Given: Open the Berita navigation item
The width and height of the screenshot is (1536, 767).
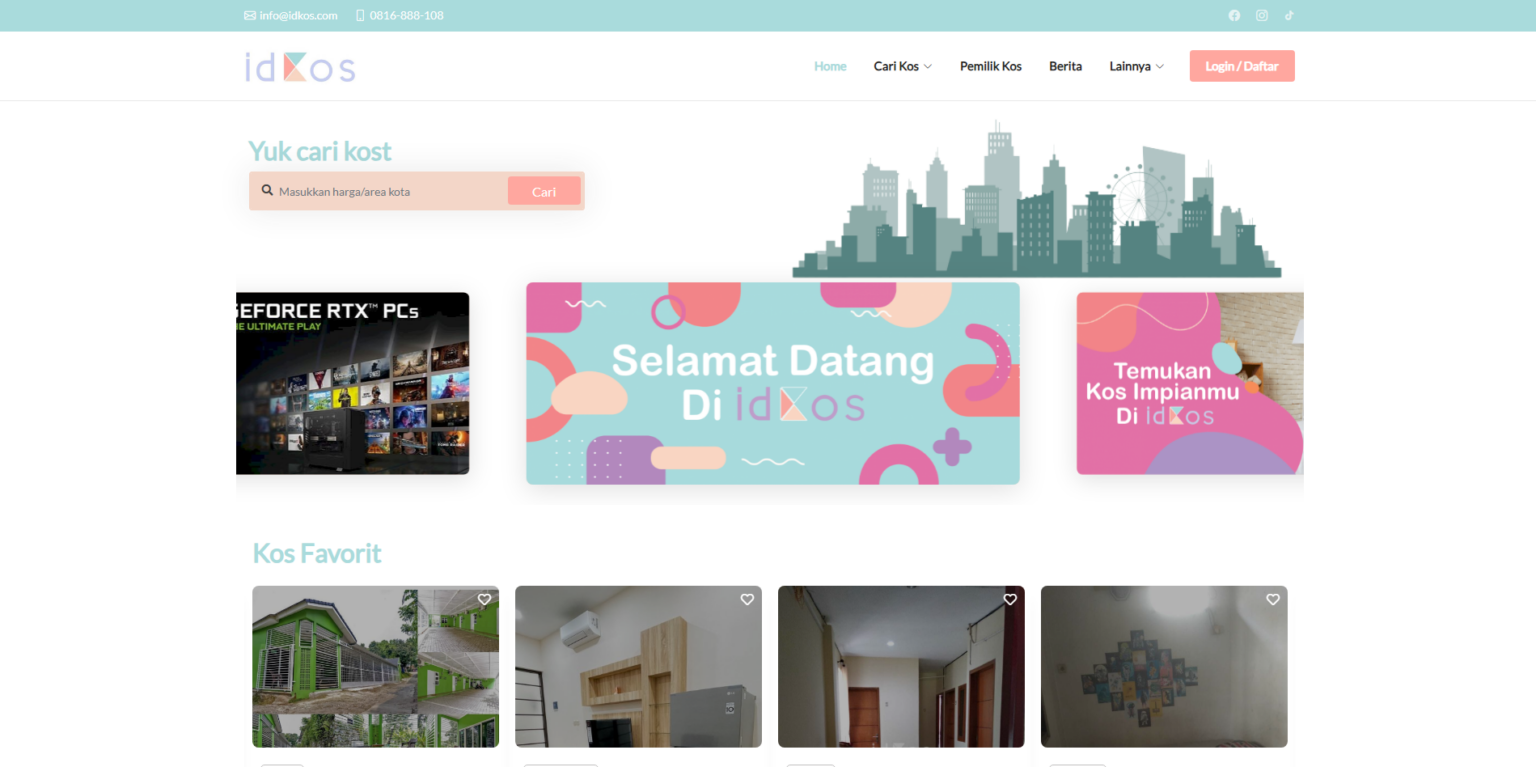Looking at the screenshot, I should [x=1065, y=66].
